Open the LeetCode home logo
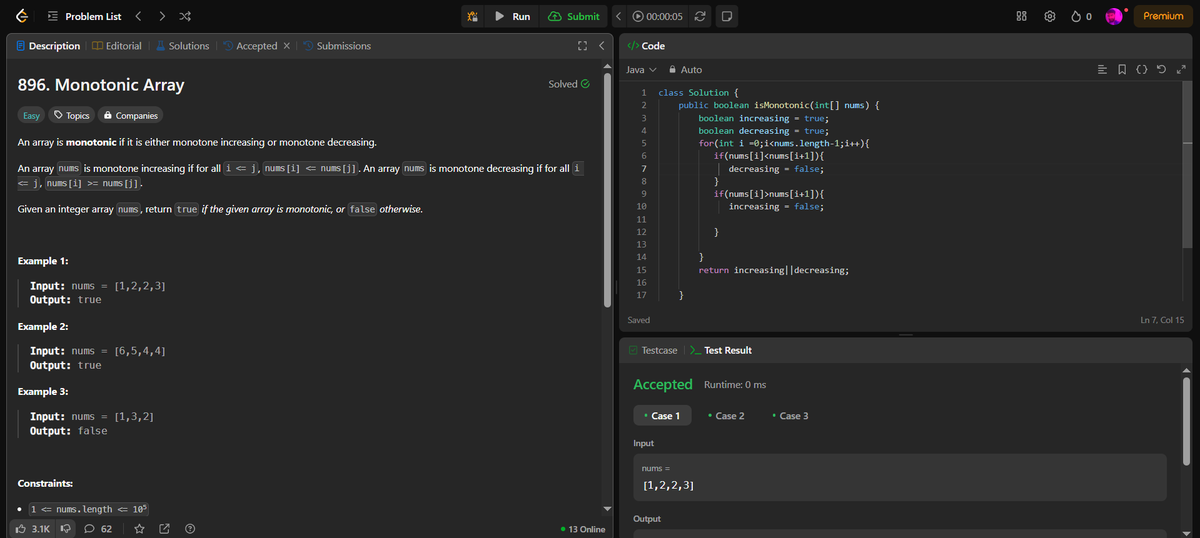 pos(21,16)
